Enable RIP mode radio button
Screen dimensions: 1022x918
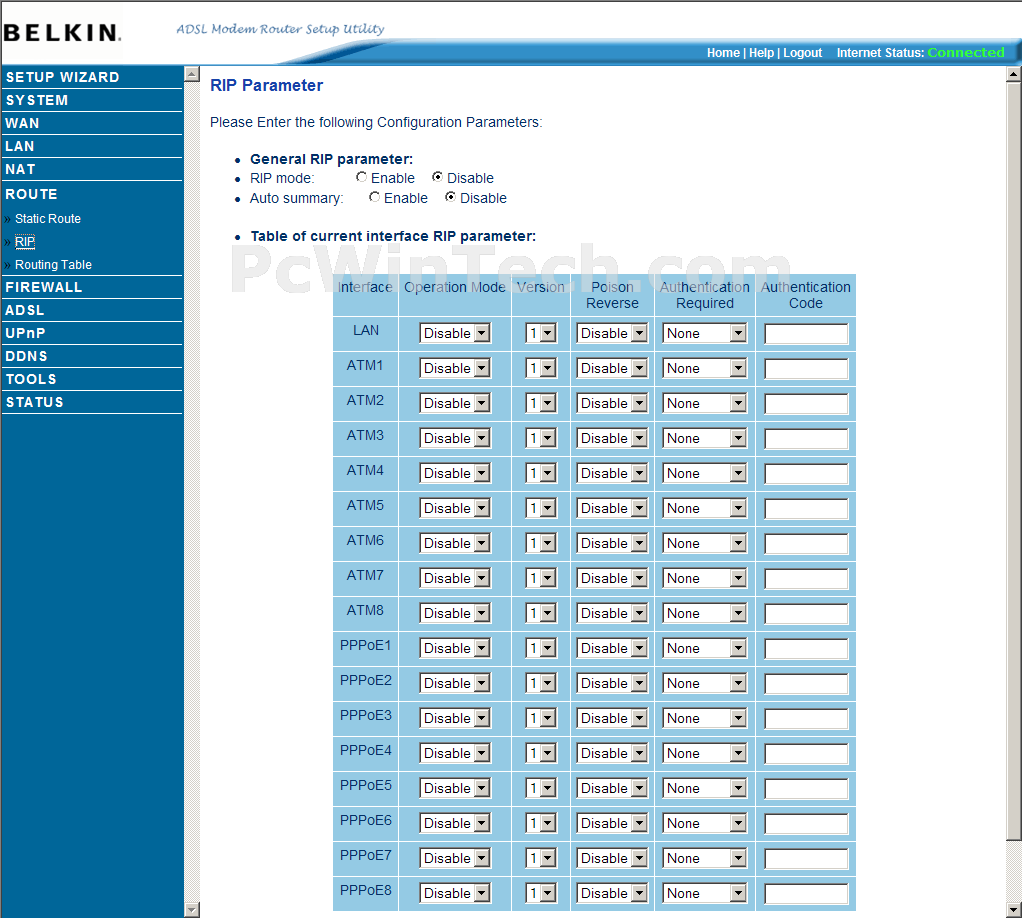pos(361,177)
